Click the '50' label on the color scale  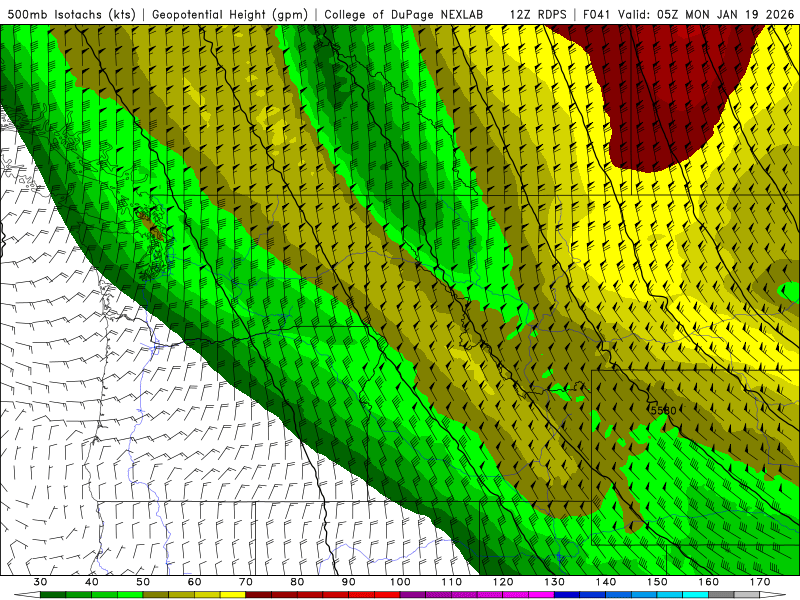pos(143,582)
